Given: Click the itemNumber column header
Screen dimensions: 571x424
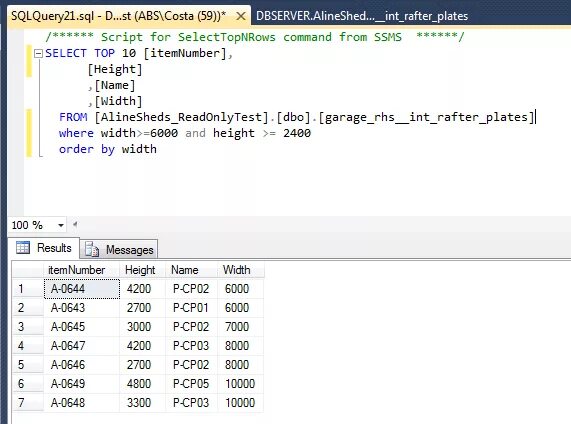Looking at the screenshot, I should (x=82, y=270).
